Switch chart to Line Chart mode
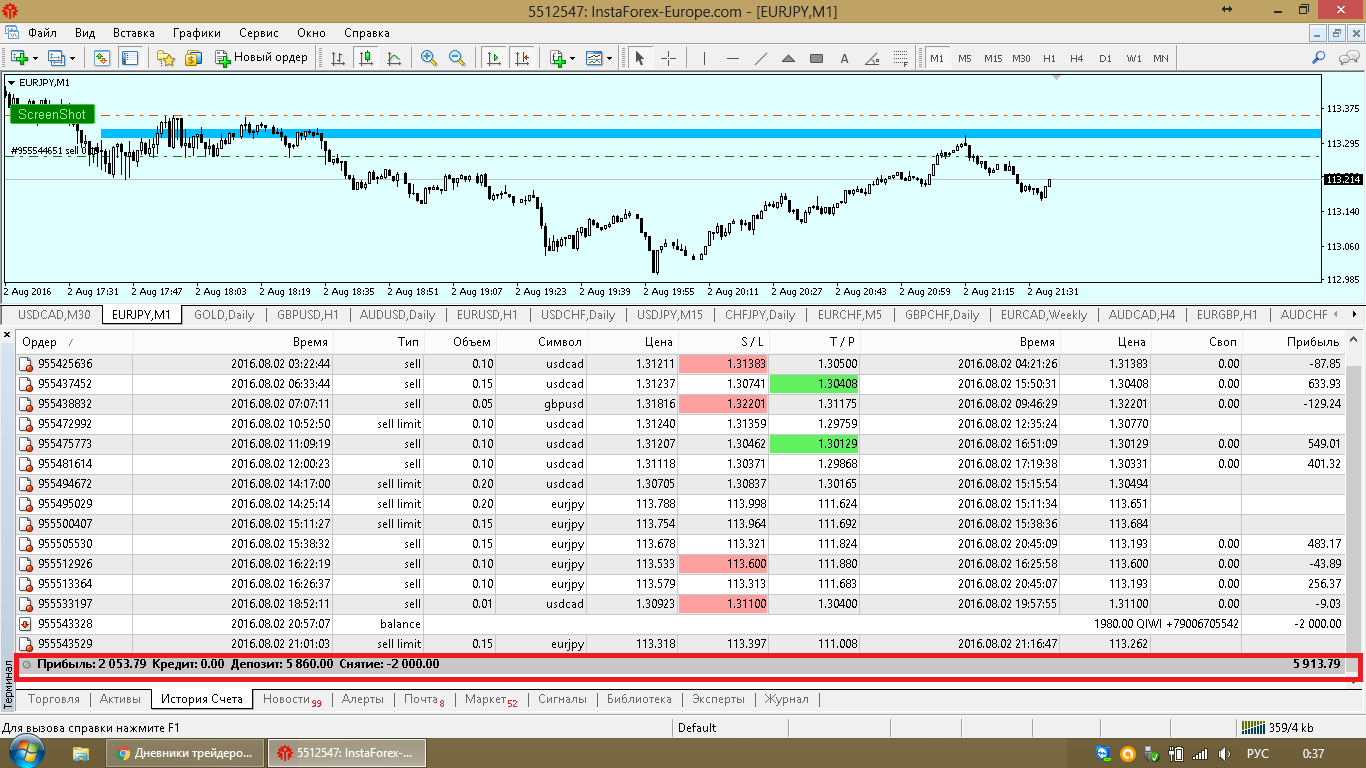1366x768 pixels. tap(394, 58)
